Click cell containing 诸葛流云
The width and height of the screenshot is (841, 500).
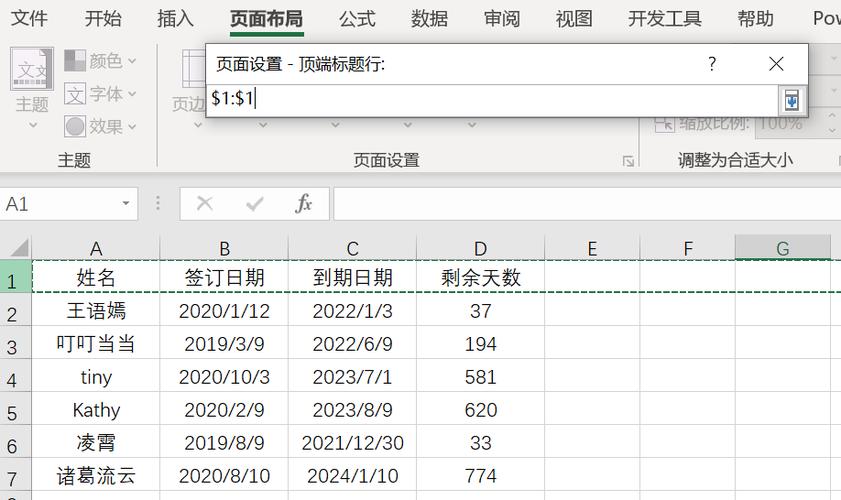pos(96,475)
